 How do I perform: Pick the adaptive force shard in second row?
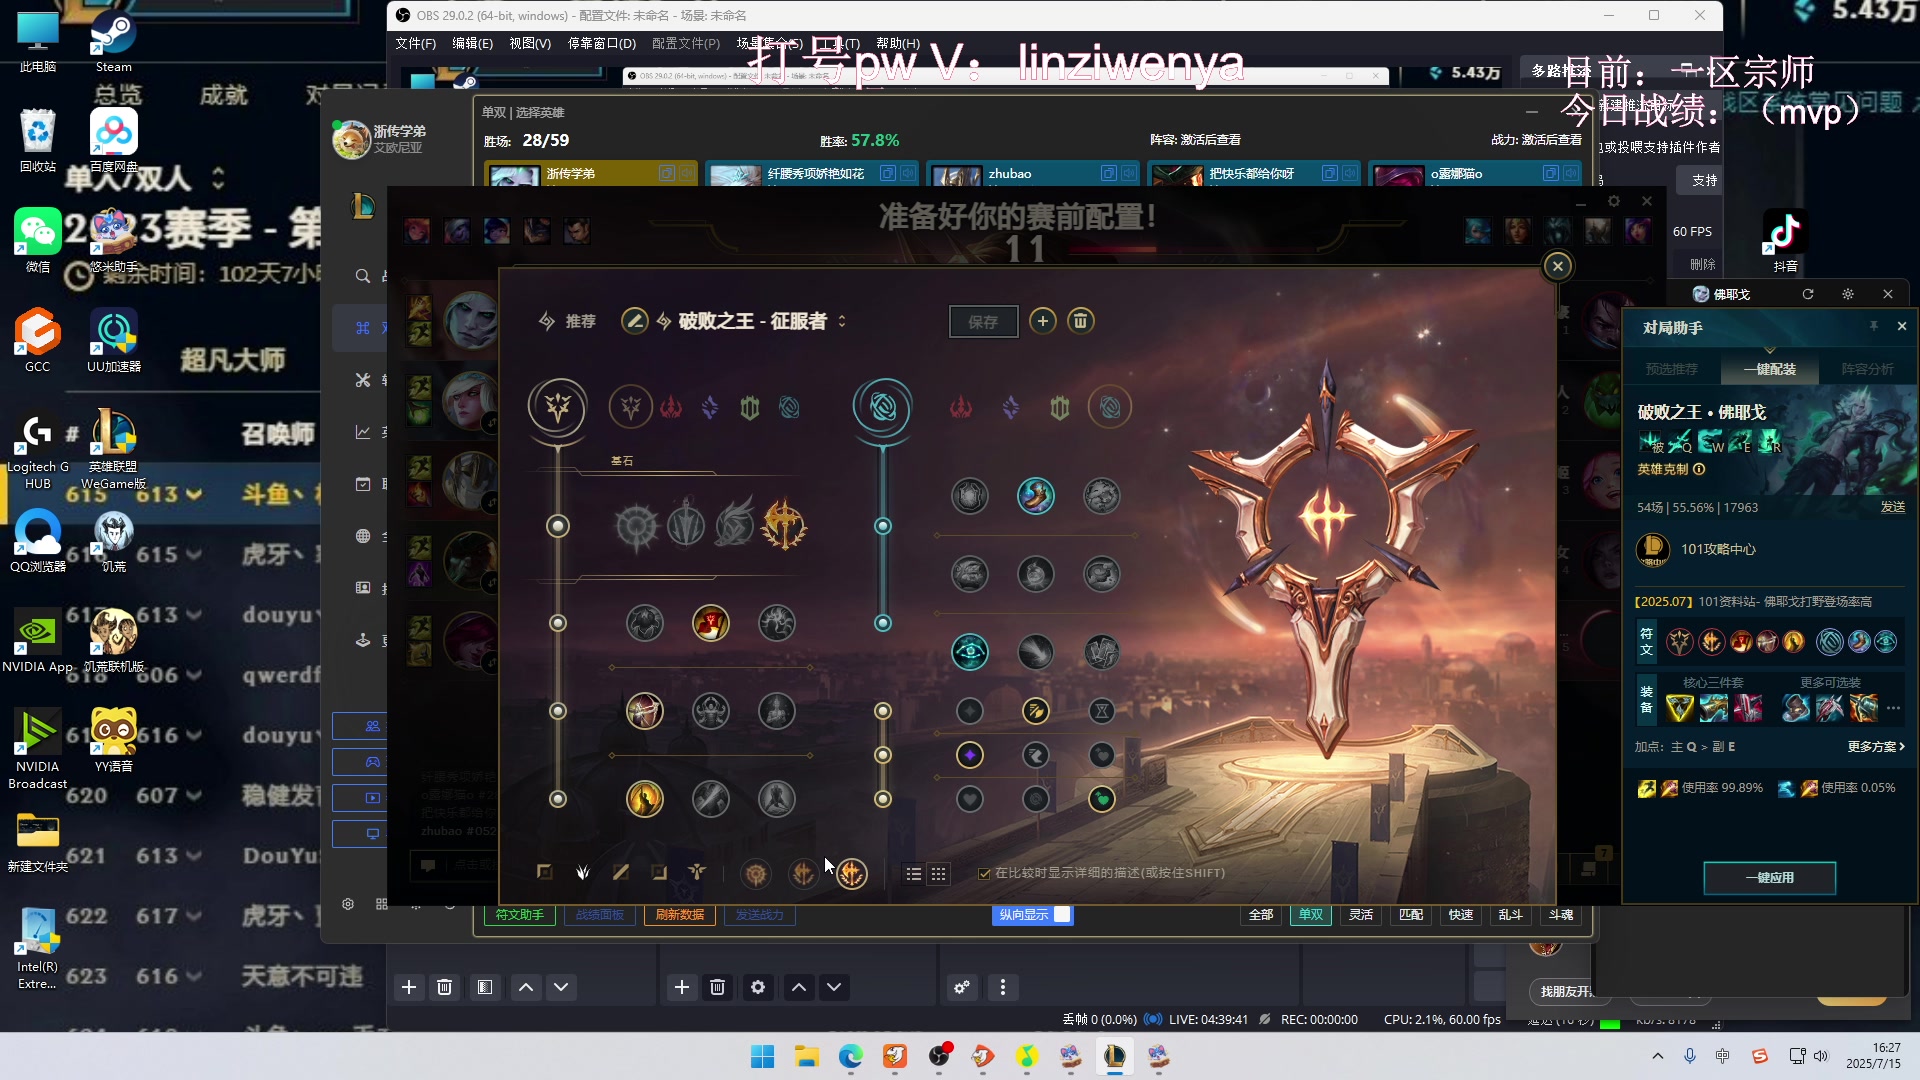point(970,755)
